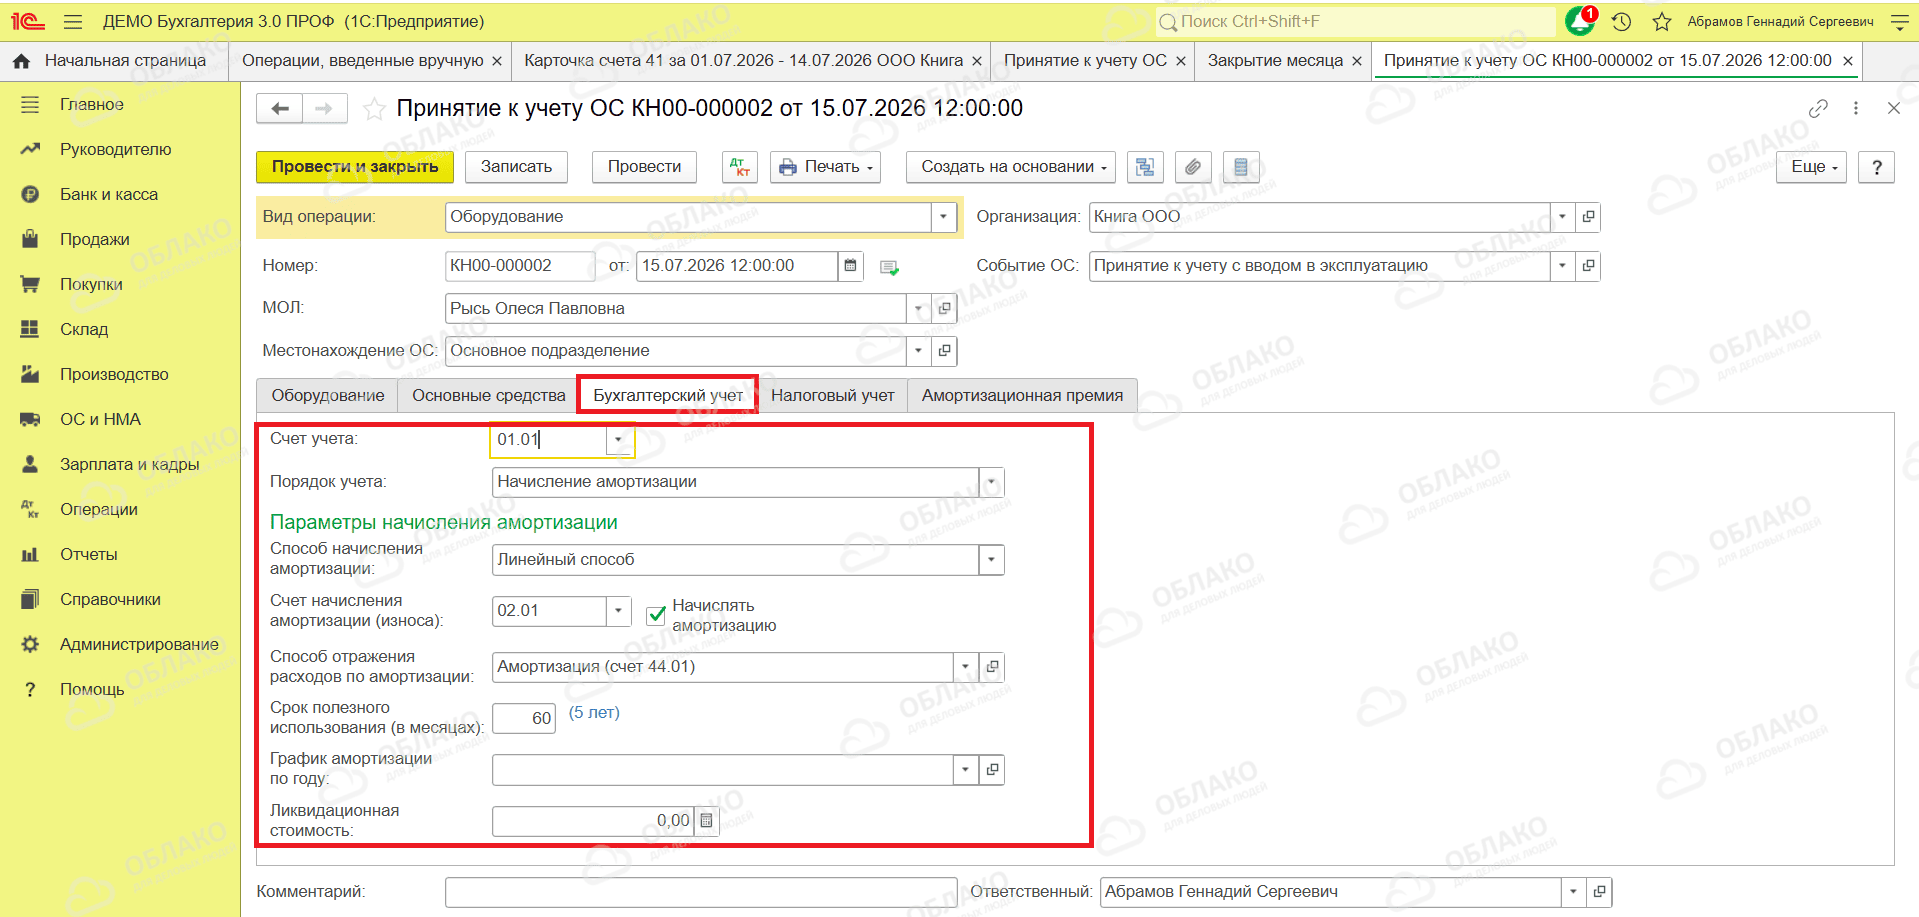Open the three-dot form options menu

[x=1856, y=108]
